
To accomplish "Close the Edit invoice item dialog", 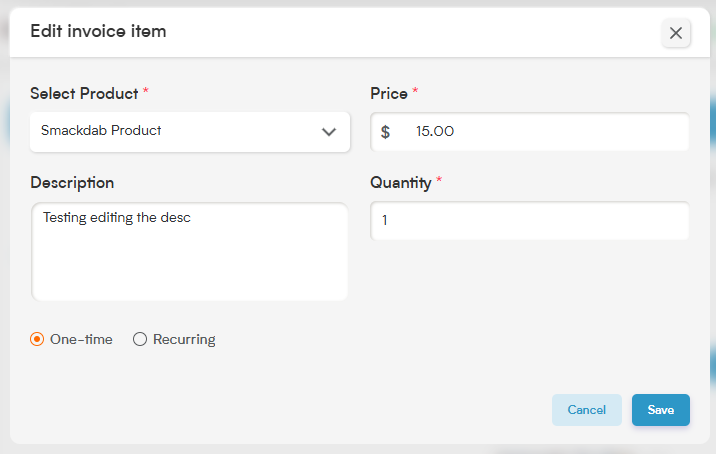I will tap(675, 33).
